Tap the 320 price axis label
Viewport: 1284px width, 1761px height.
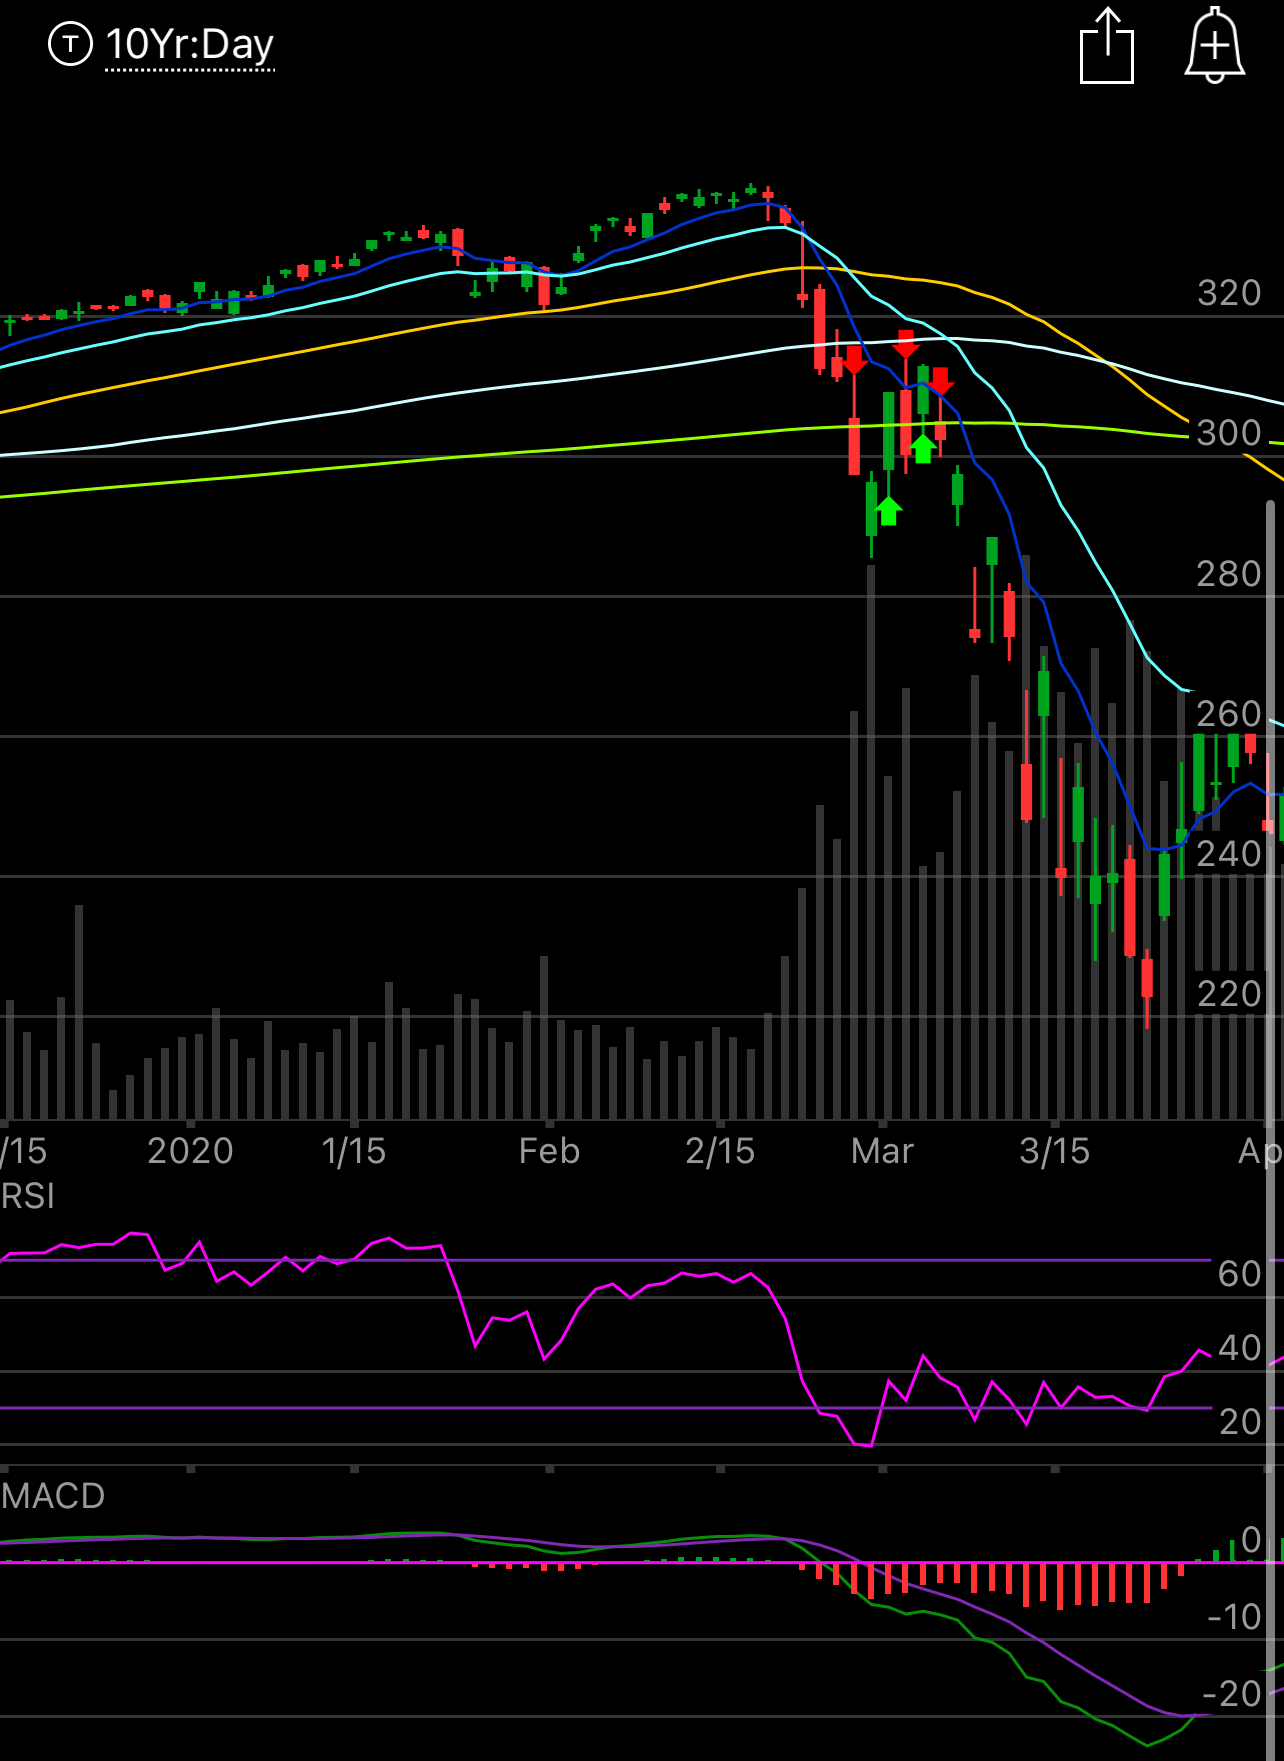(1229, 293)
